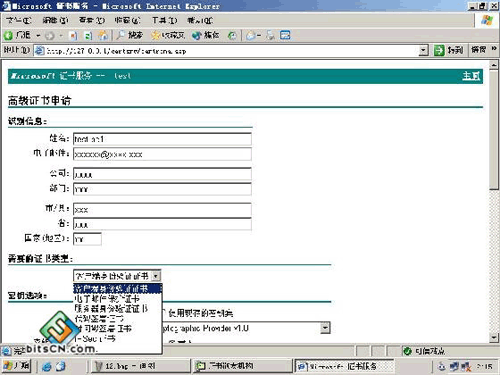The image size is (500, 375).
Task: Select IPSec 证书 in the certificate list
Action: (x=117, y=338)
